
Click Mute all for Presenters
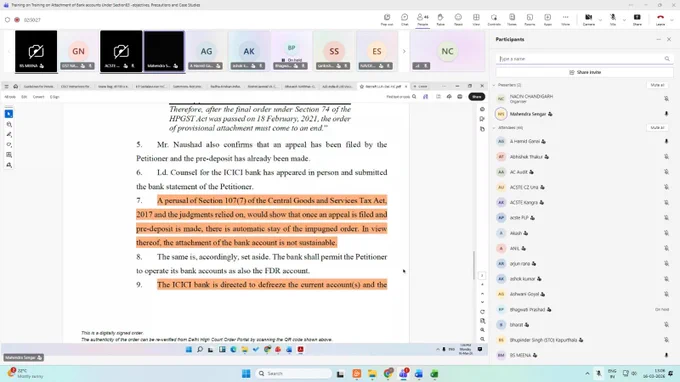657,85
